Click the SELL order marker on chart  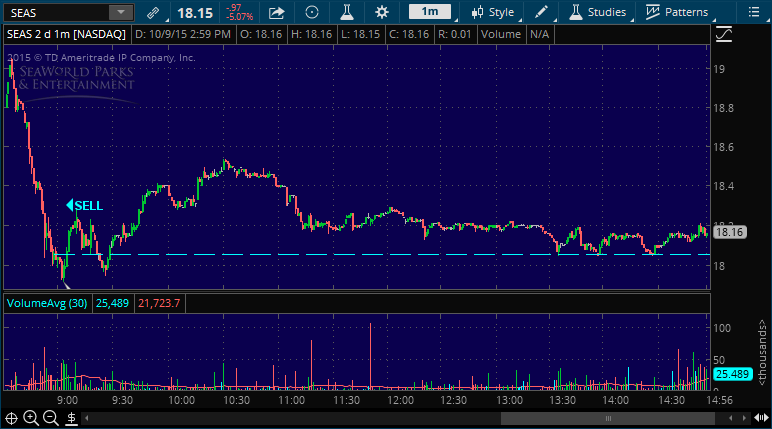[84, 205]
